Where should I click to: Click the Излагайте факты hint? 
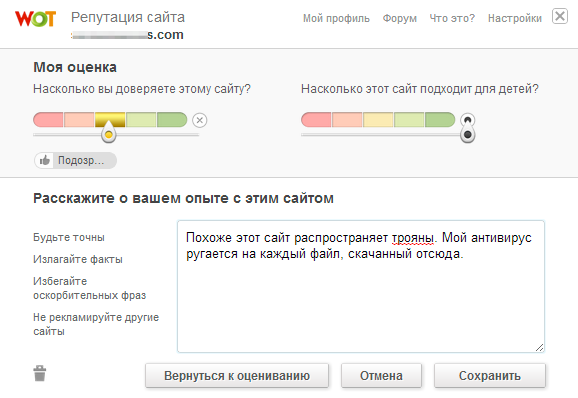[78, 259]
